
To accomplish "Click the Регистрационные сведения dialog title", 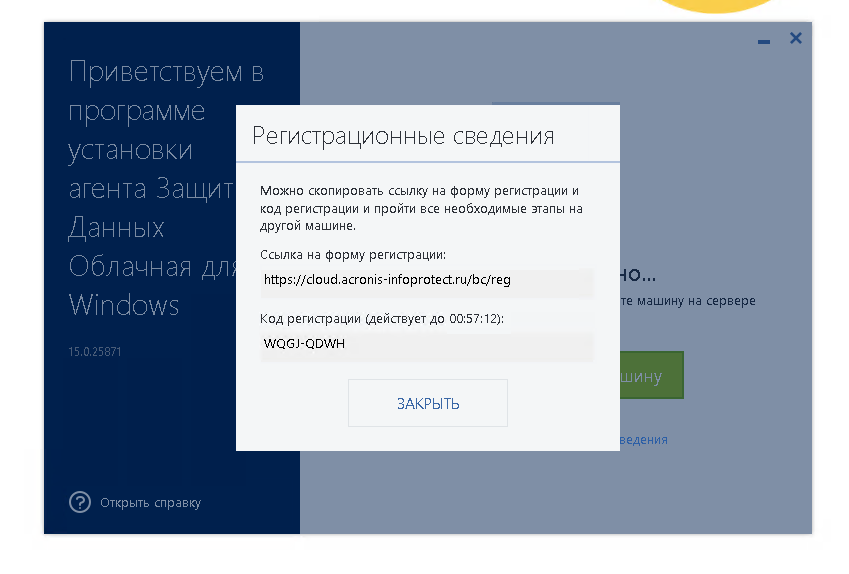I will tap(403, 135).
